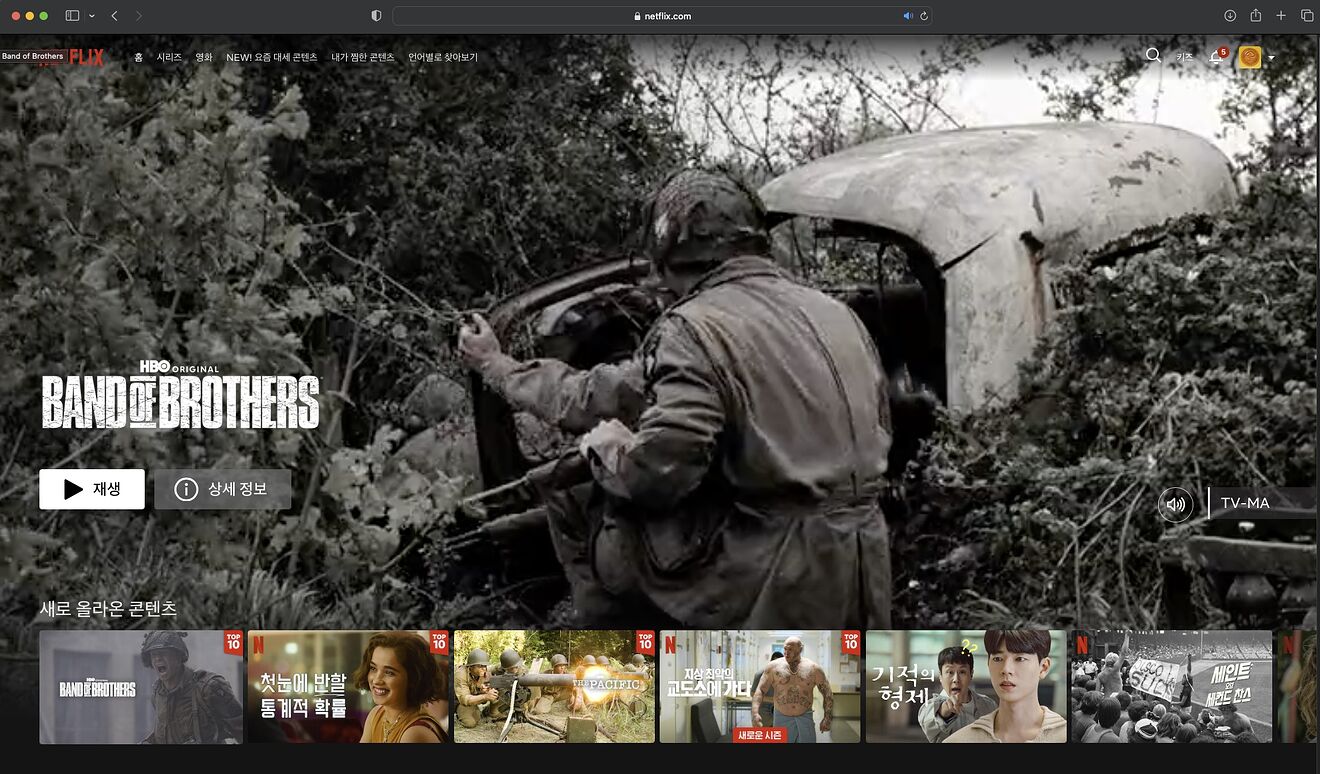Expand the Safari tab group dropdown arrow

92,16
